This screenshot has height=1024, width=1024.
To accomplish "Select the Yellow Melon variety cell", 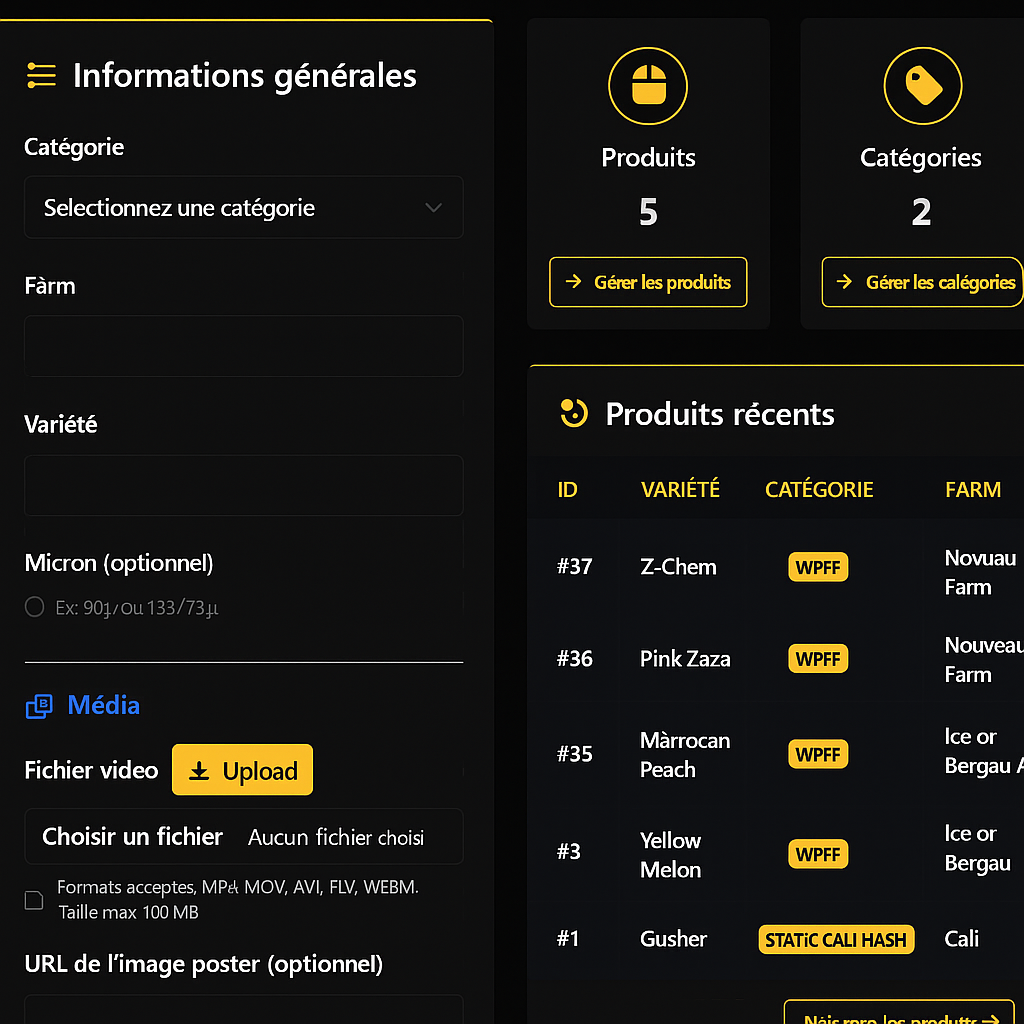I will [671, 855].
